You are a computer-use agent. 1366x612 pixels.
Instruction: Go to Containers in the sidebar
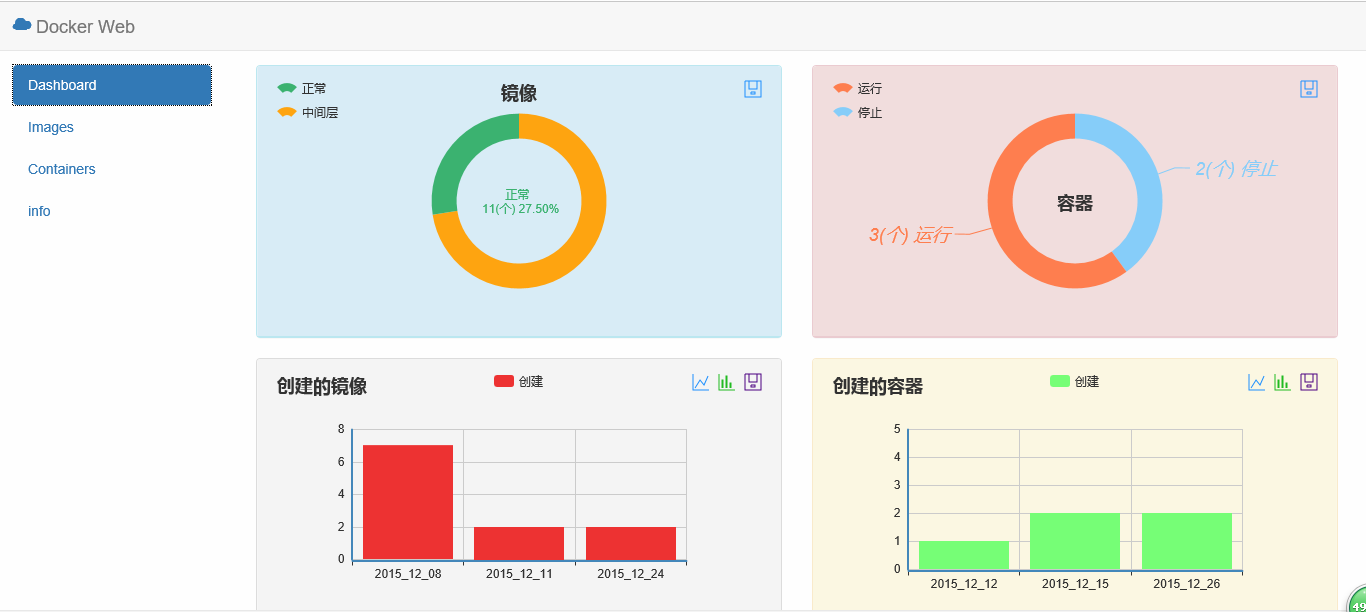[62, 169]
